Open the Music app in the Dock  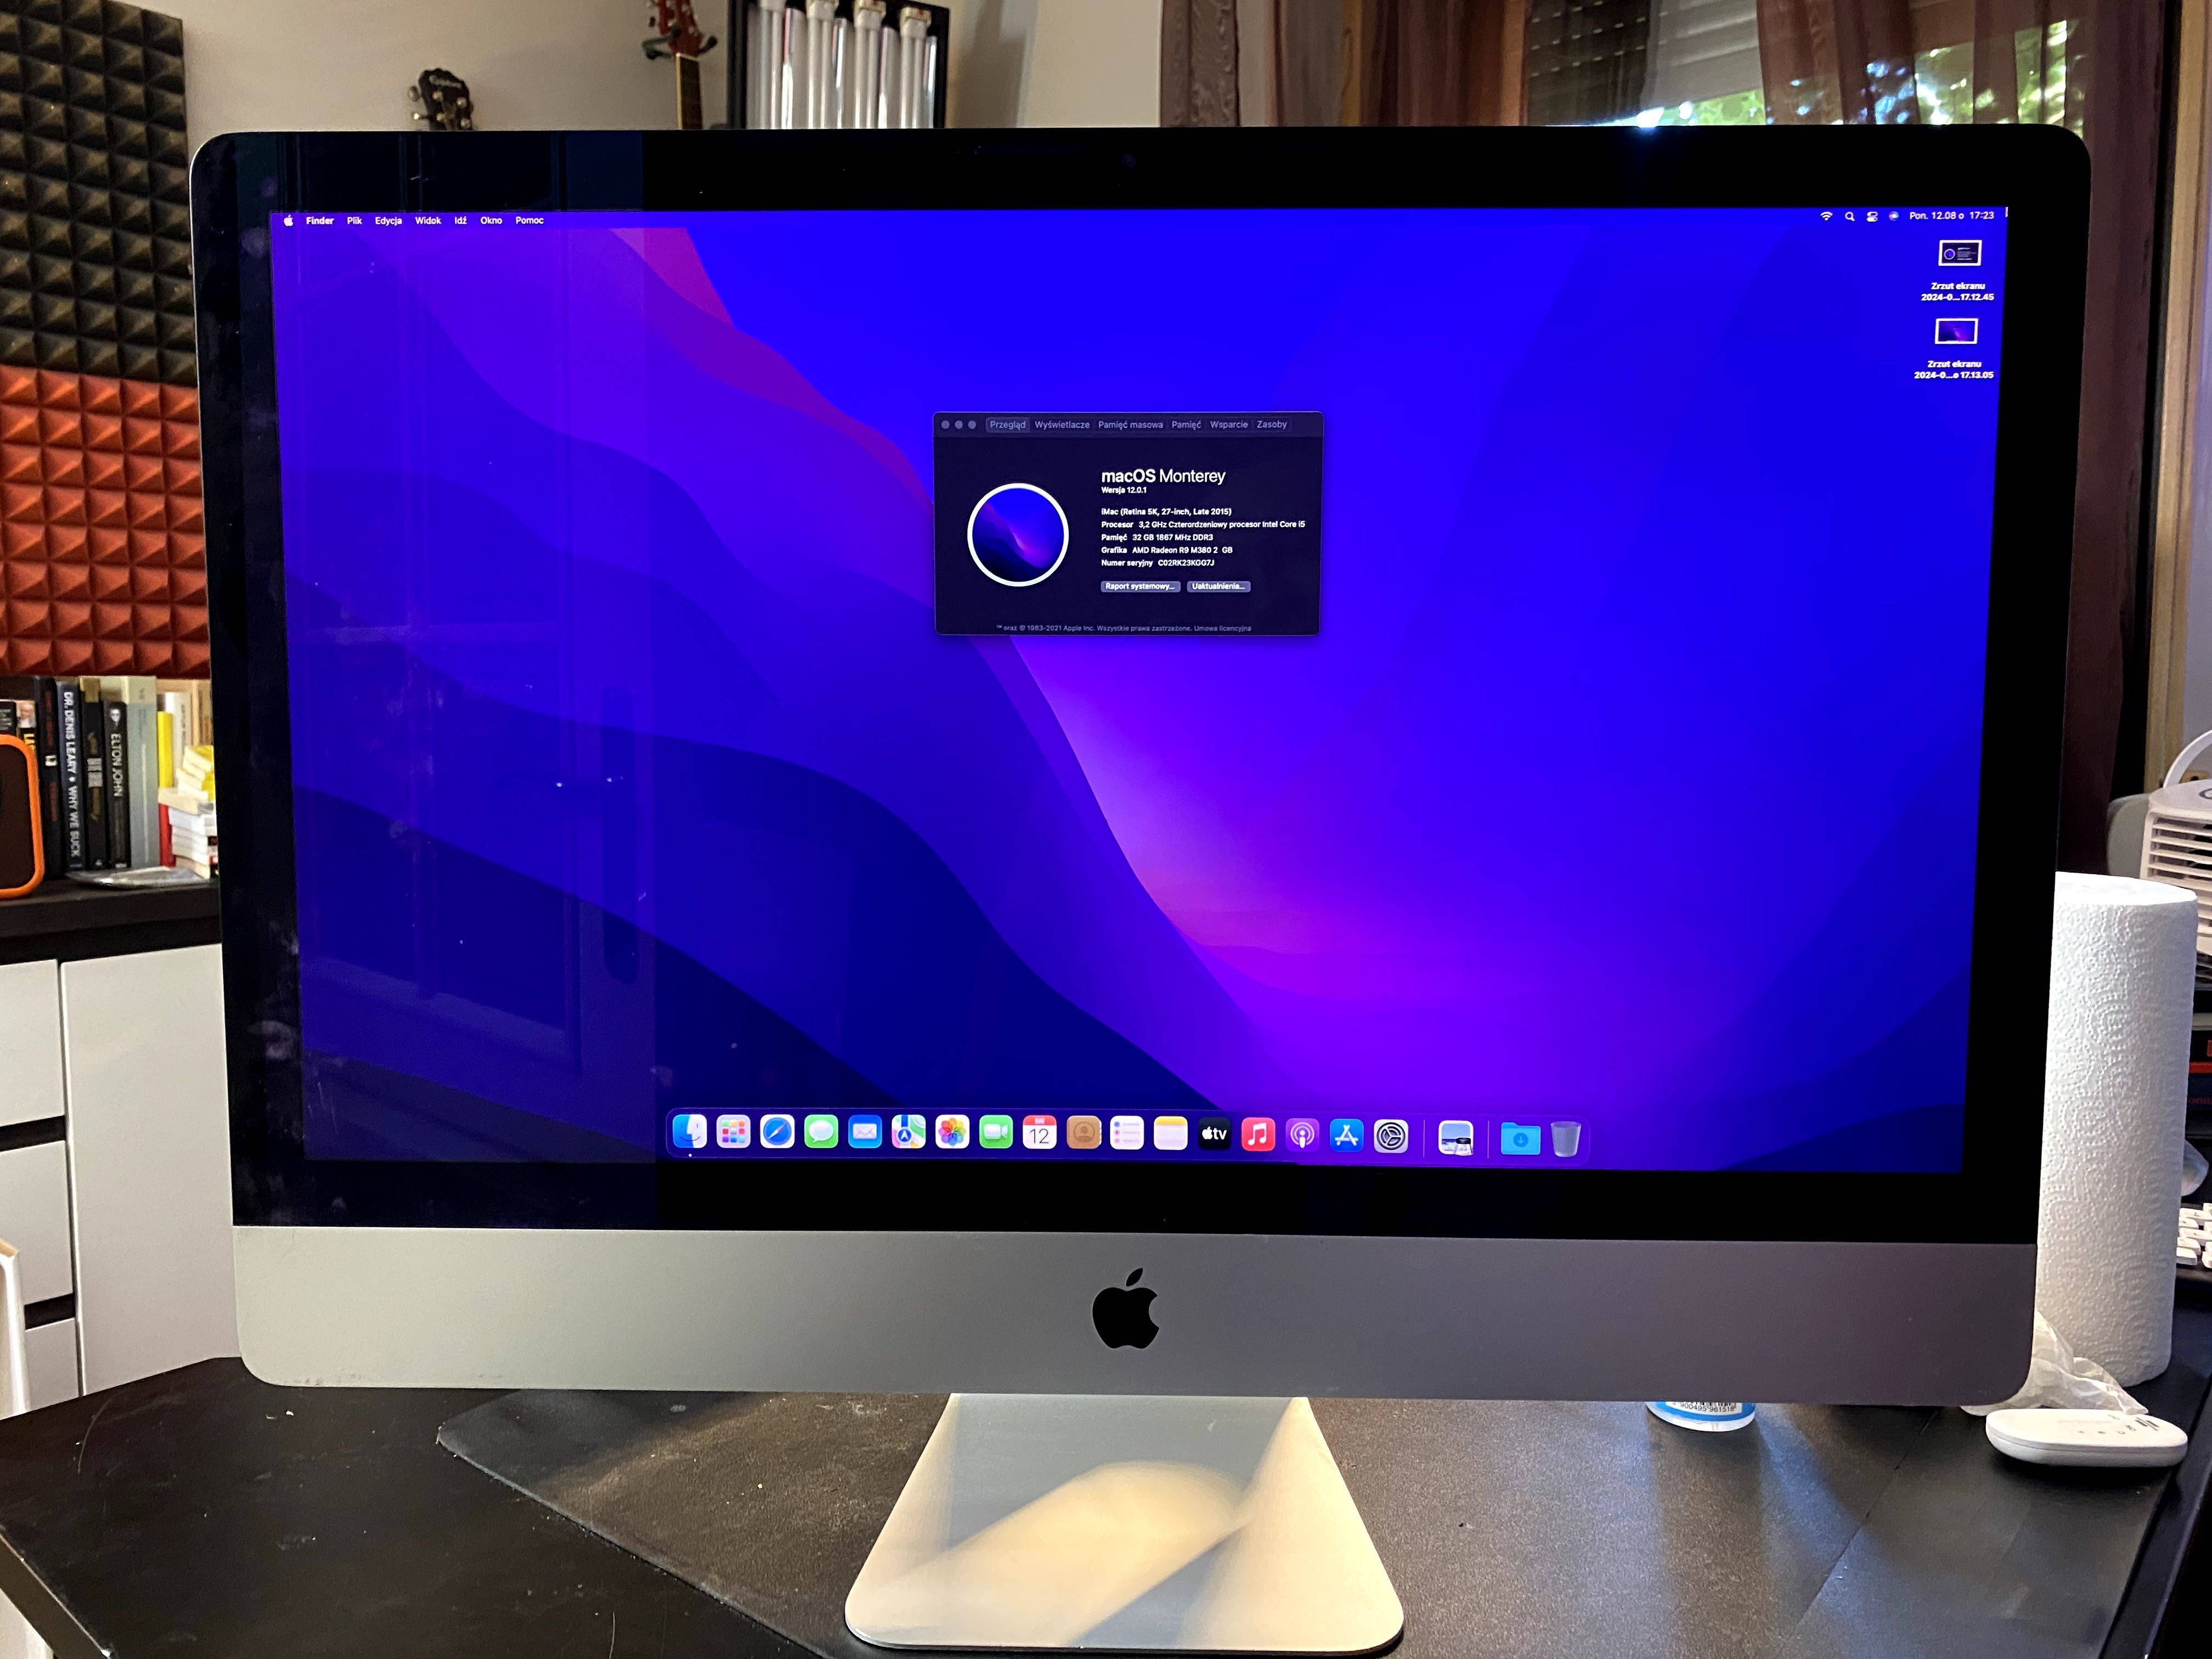pyautogui.click(x=1258, y=1135)
